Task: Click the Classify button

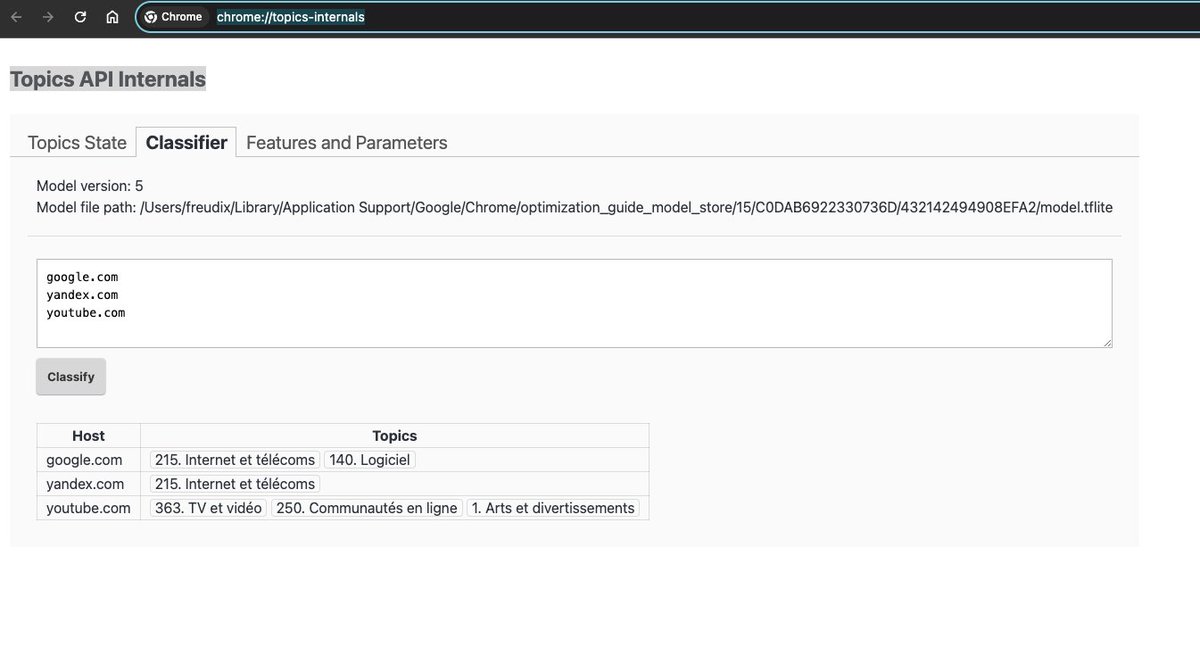Action: 71,377
